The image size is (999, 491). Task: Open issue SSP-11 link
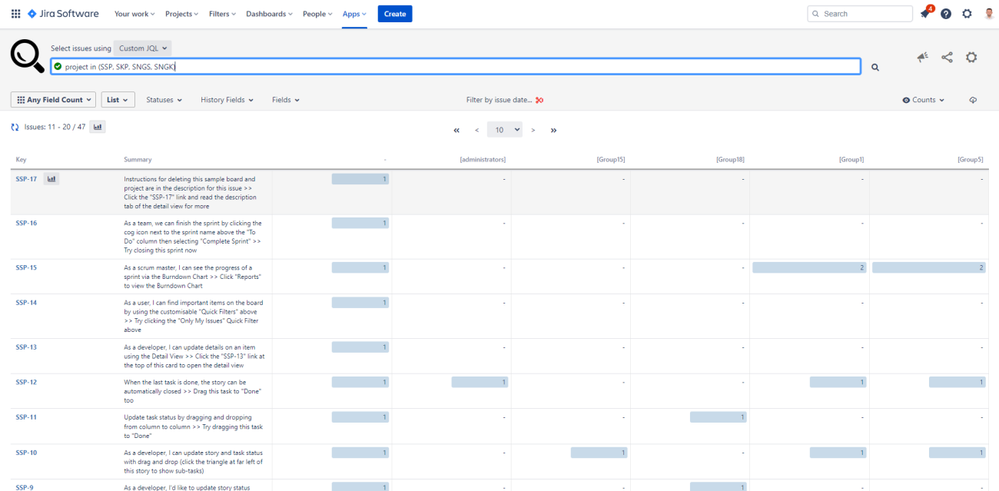[26, 417]
